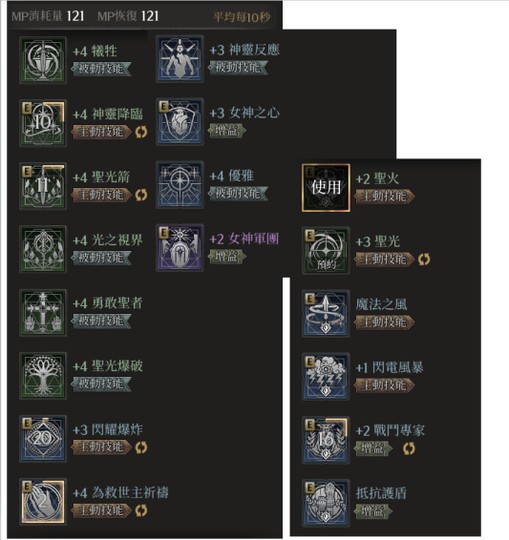Click the purple 女神軍團 skill icon

tap(179, 248)
